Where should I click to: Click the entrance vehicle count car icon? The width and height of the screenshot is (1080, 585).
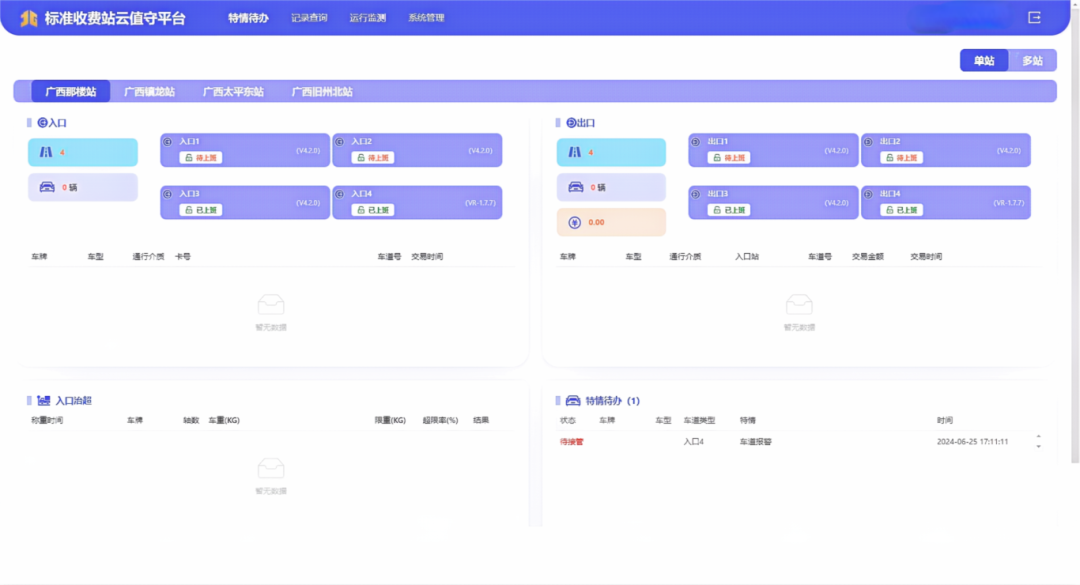(x=46, y=187)
